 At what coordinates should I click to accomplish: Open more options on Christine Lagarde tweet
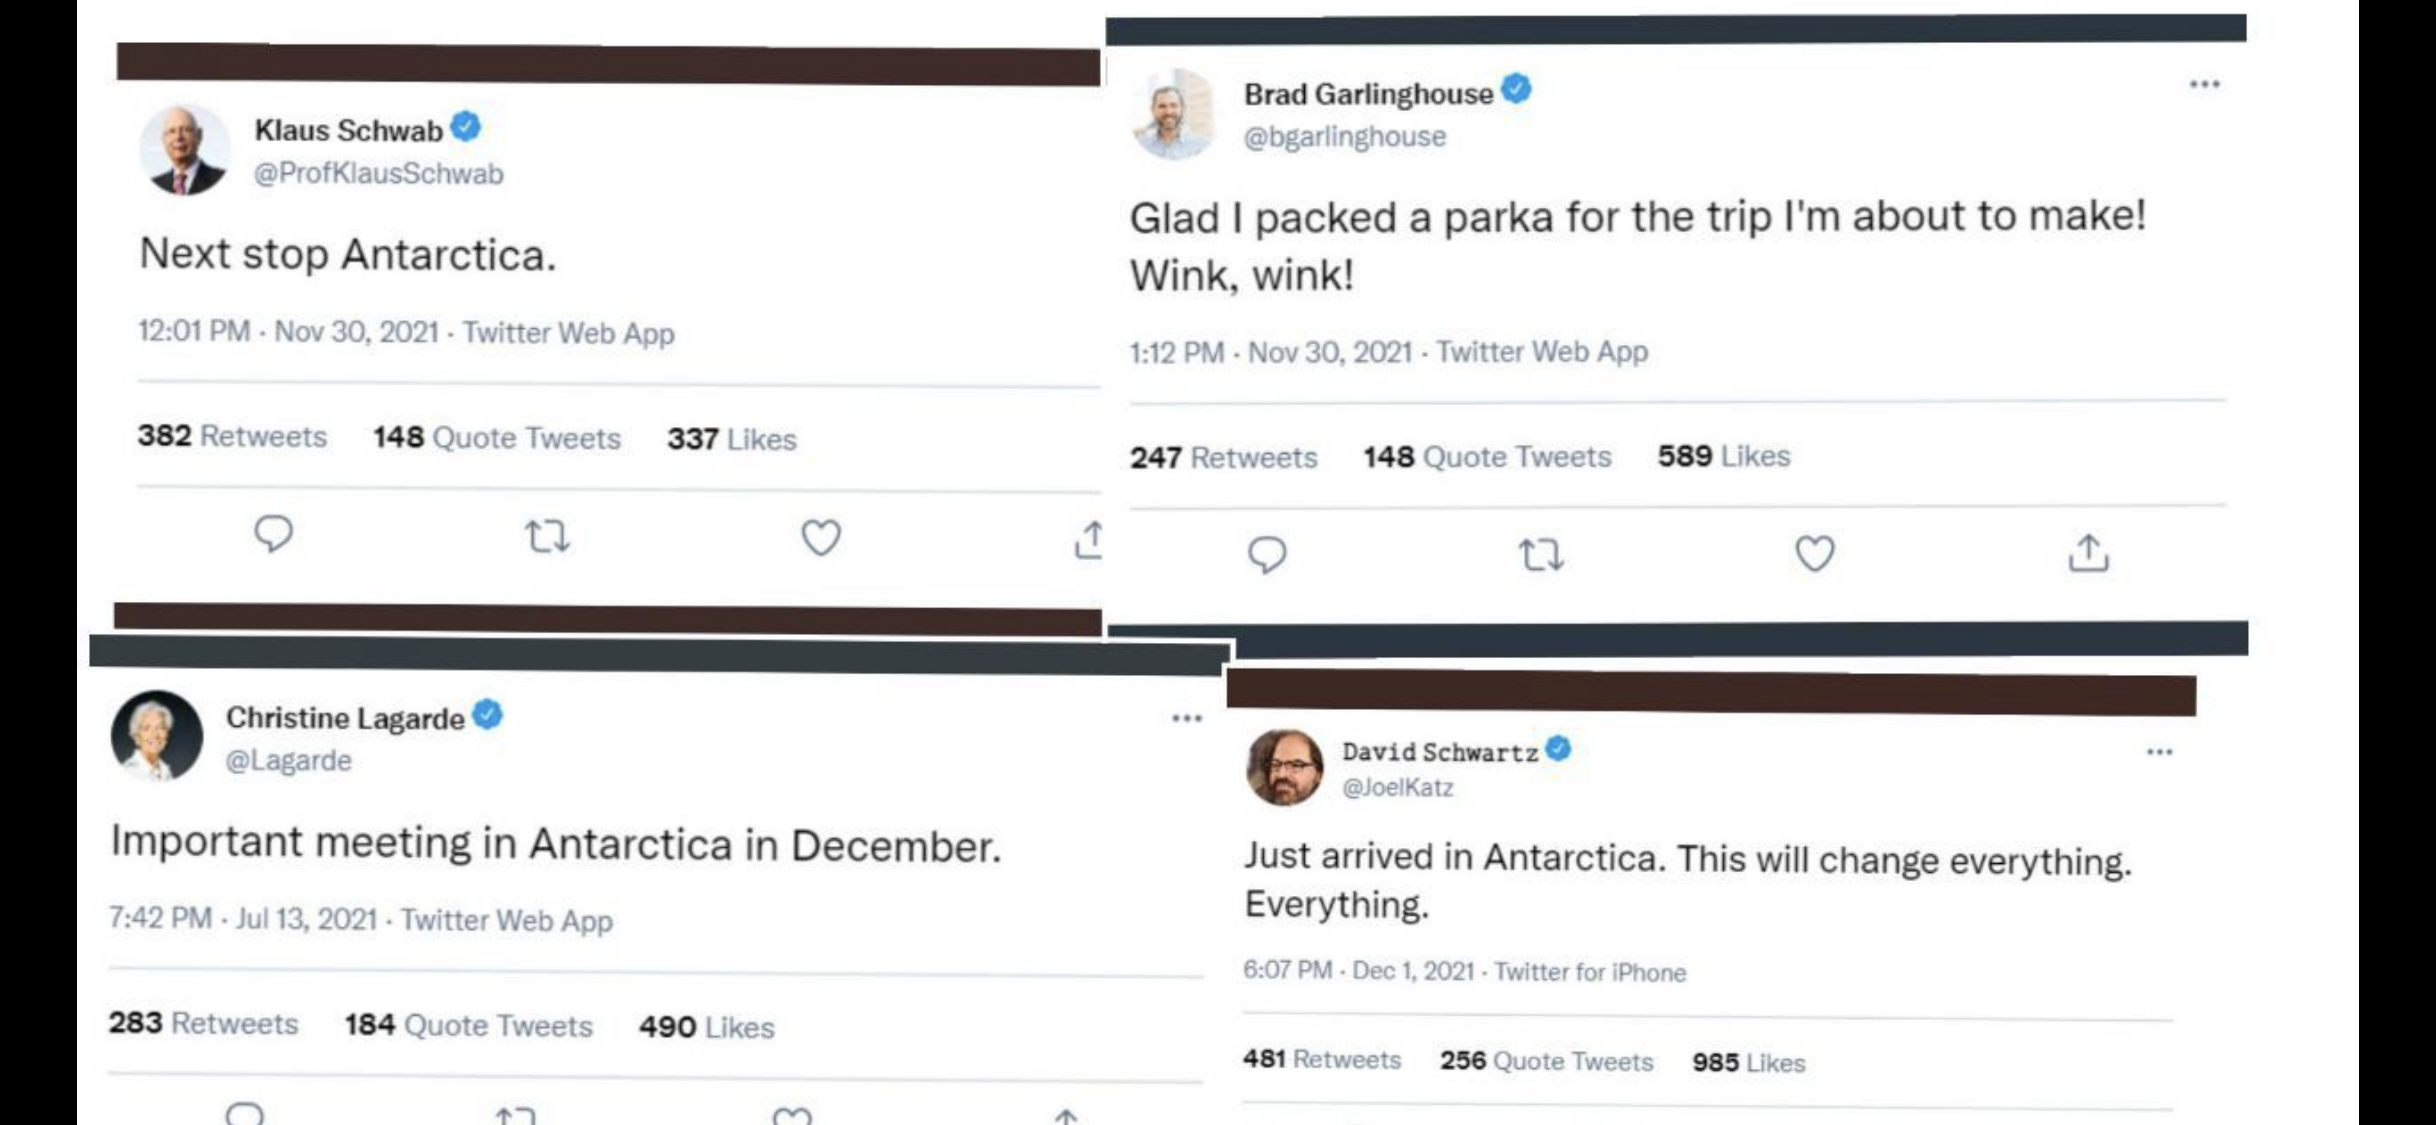coord(1186,719)
